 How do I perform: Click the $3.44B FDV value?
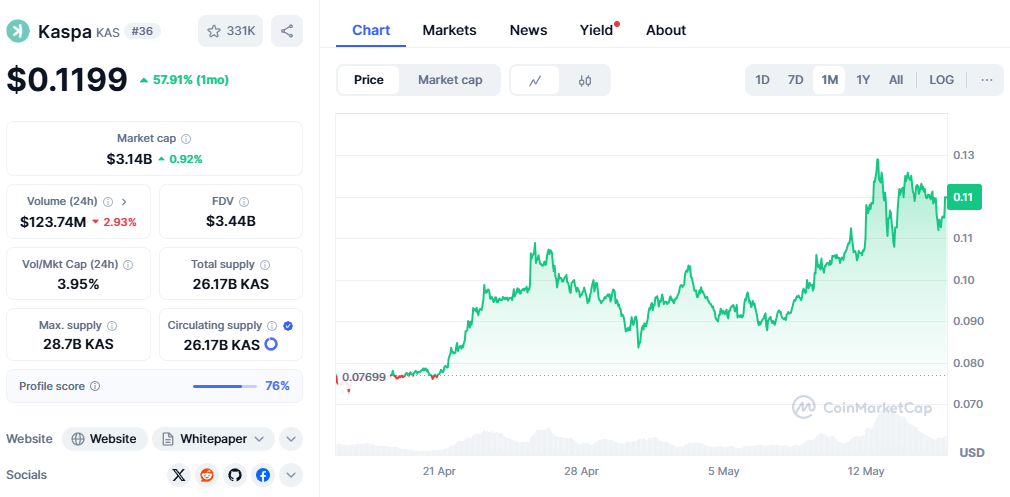[231, 221]
